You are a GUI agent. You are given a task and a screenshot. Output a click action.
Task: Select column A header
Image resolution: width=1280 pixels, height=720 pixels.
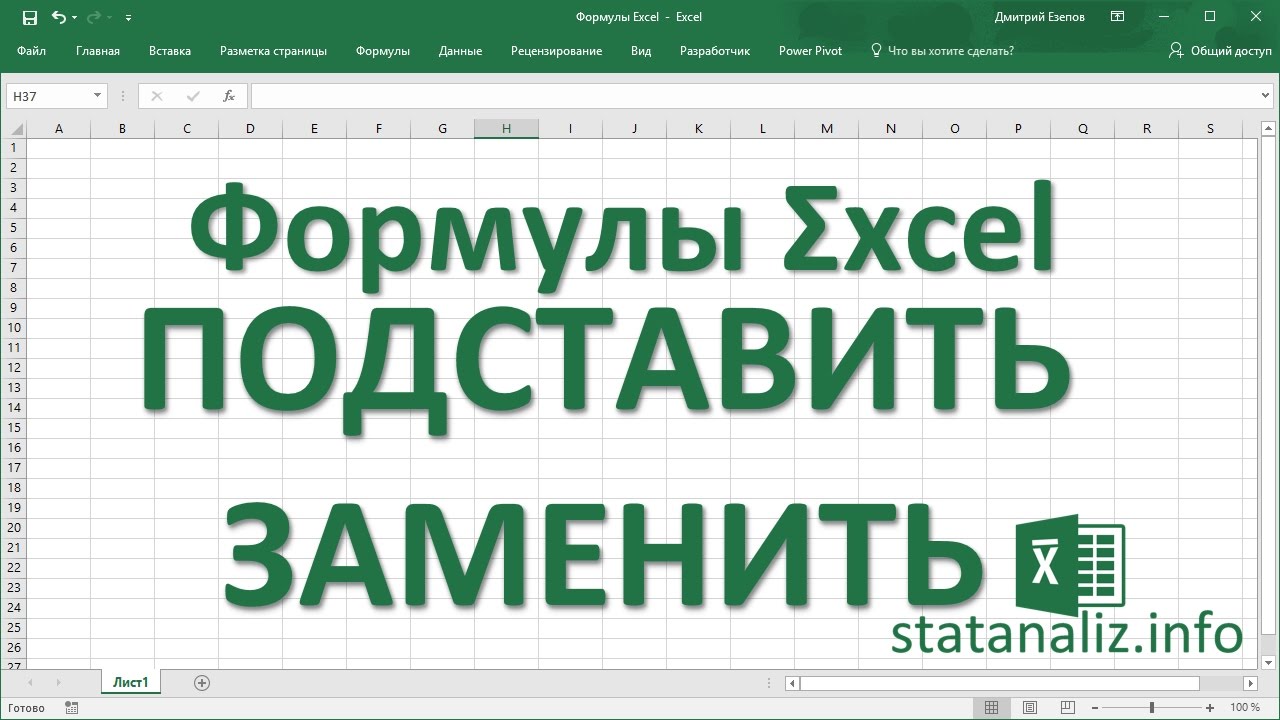[59, 129]
